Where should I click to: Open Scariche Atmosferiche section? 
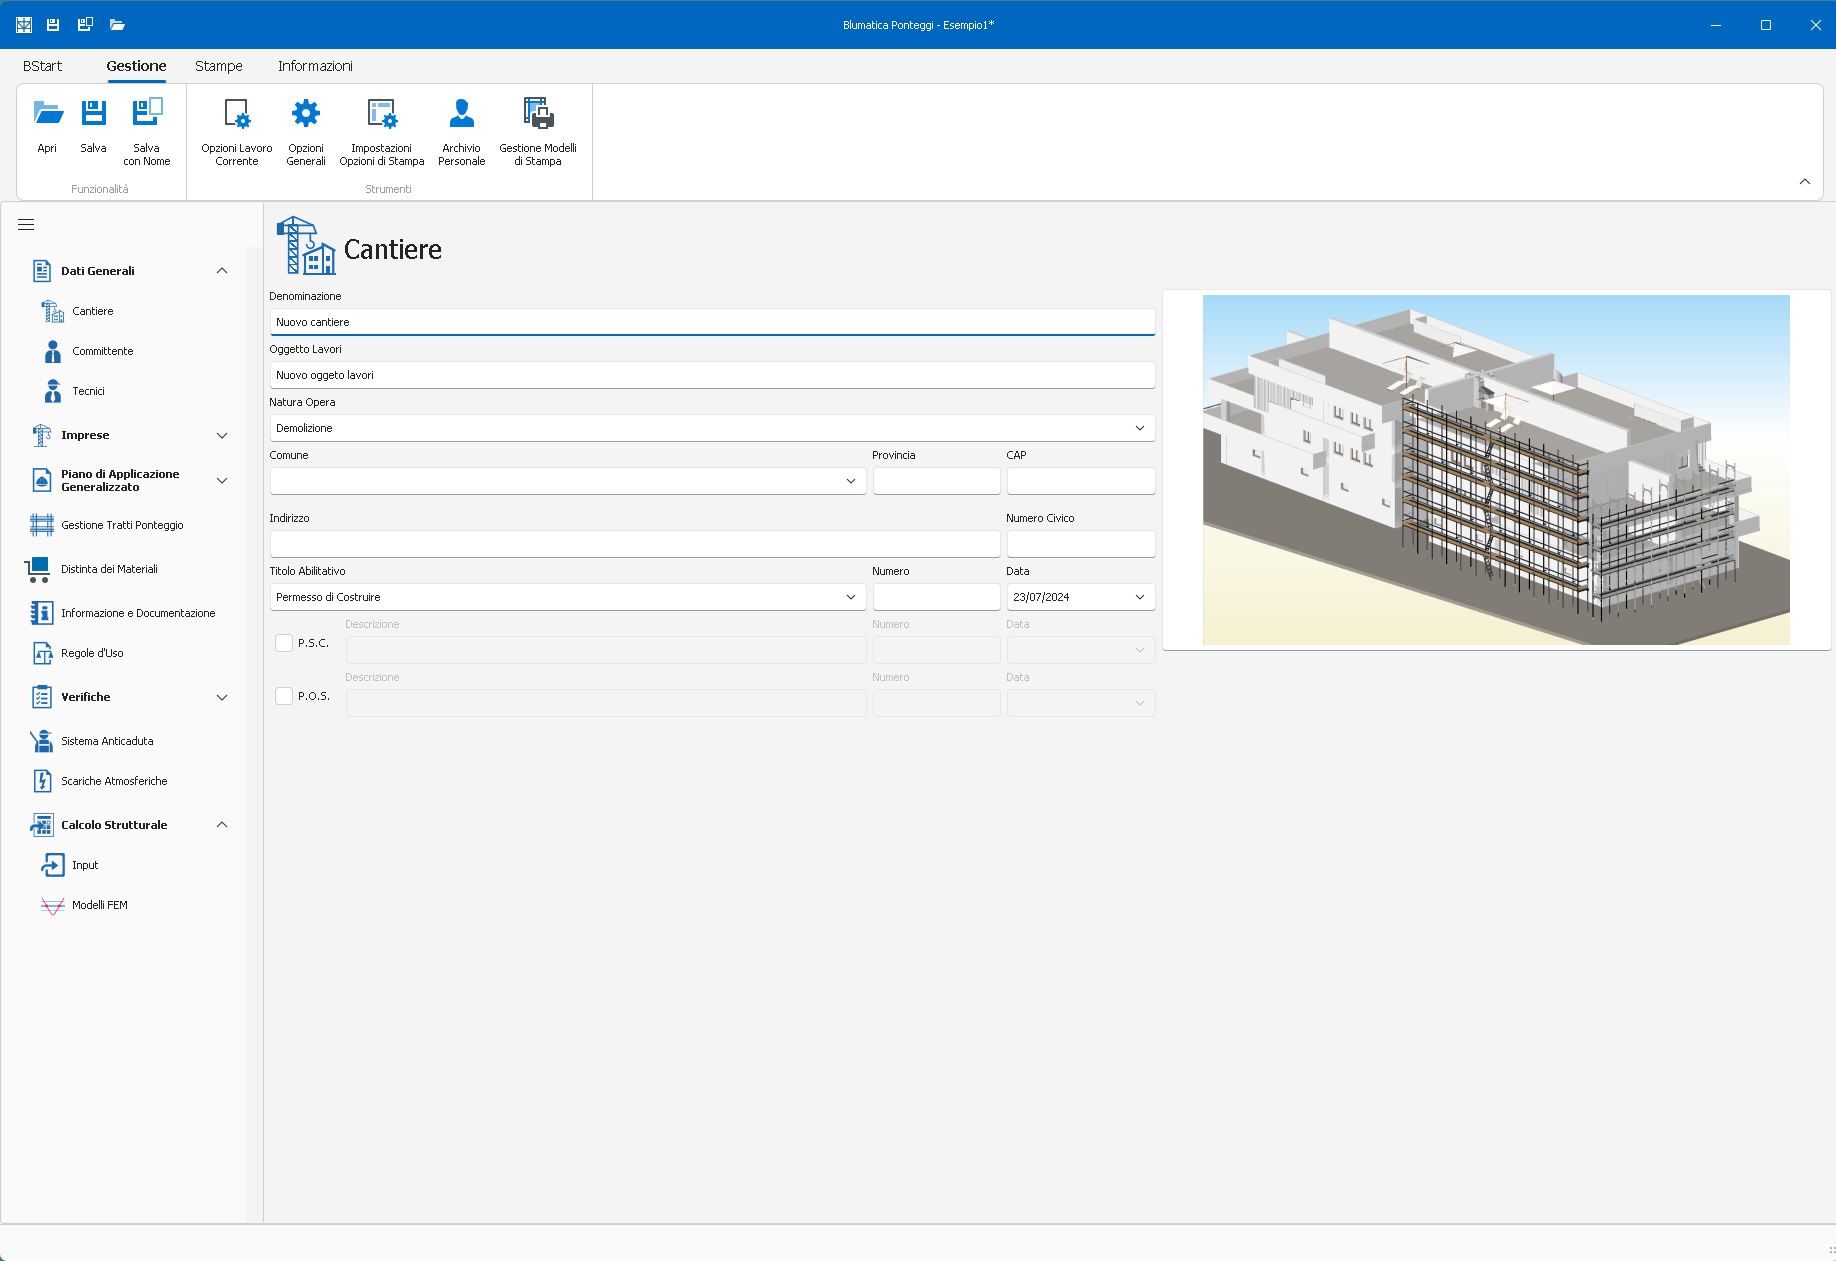[114, 781]
